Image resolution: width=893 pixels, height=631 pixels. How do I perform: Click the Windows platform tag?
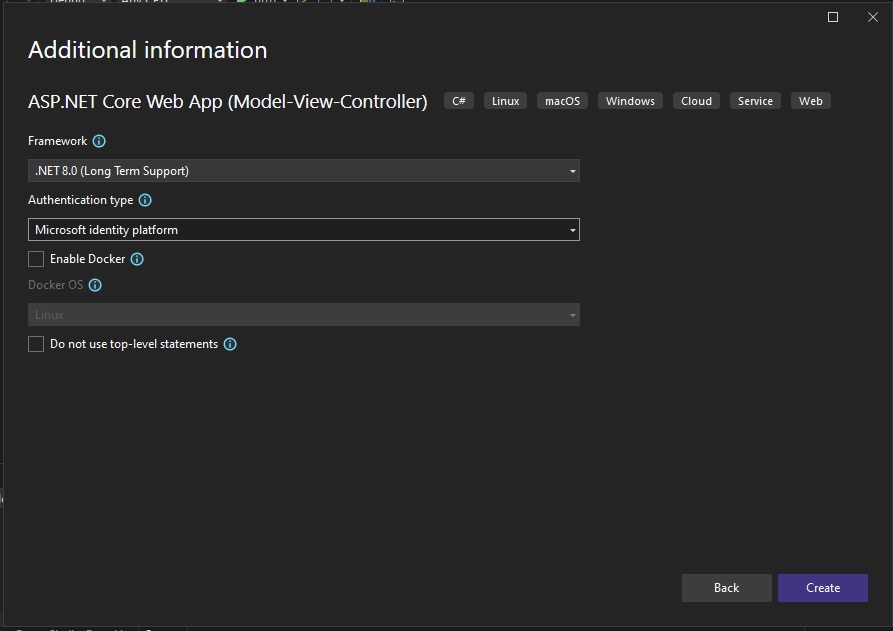tap(630, 101)
